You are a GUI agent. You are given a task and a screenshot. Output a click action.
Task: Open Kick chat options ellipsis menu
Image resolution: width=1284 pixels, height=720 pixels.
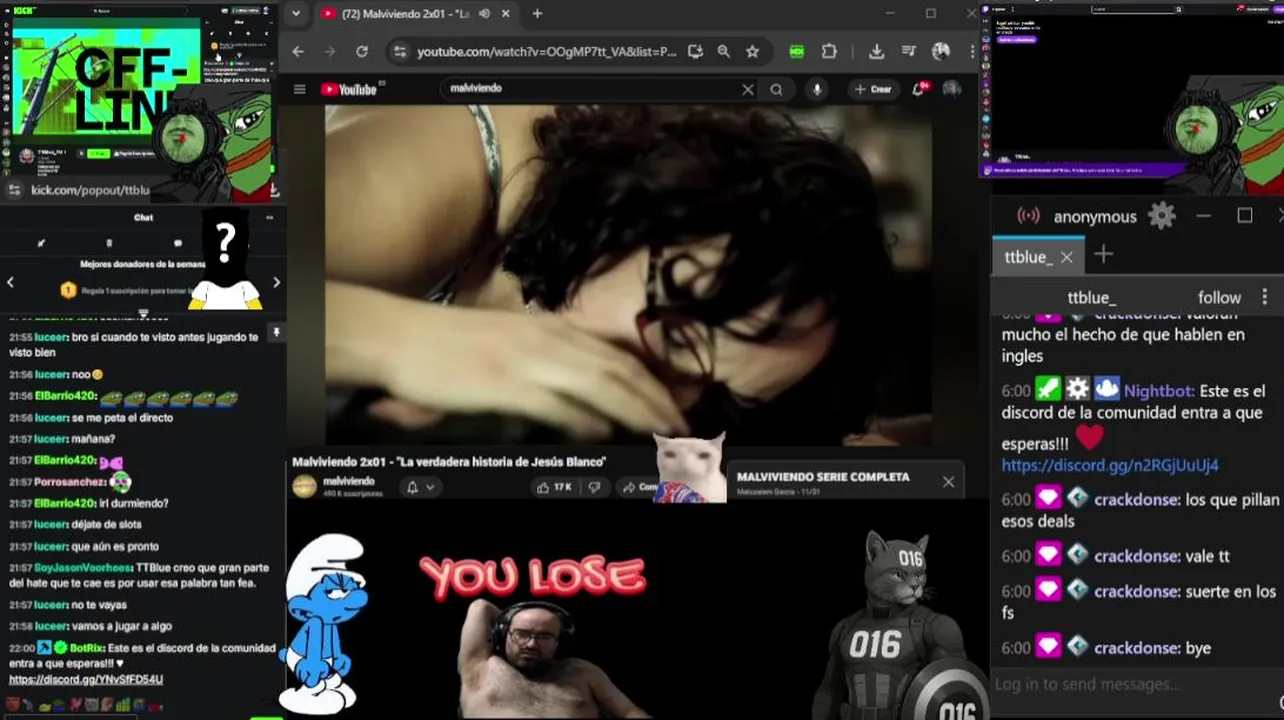click(x=269, y=217)
